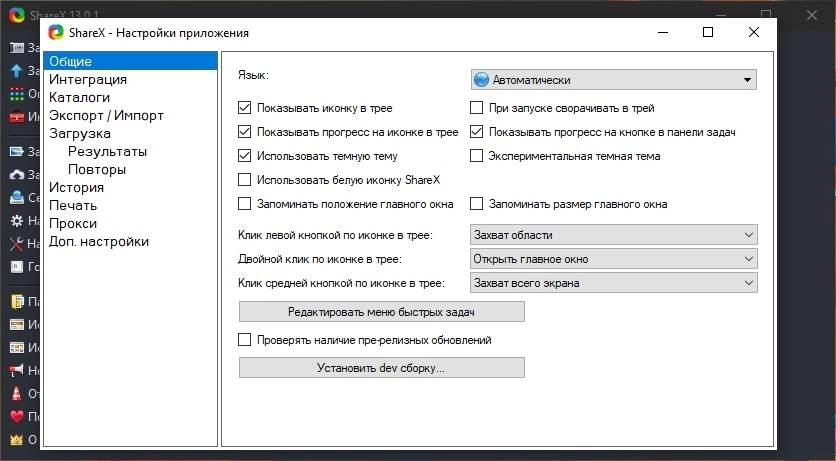
Task: Click red heart Donate icon in main window
Action: point(17,416)
